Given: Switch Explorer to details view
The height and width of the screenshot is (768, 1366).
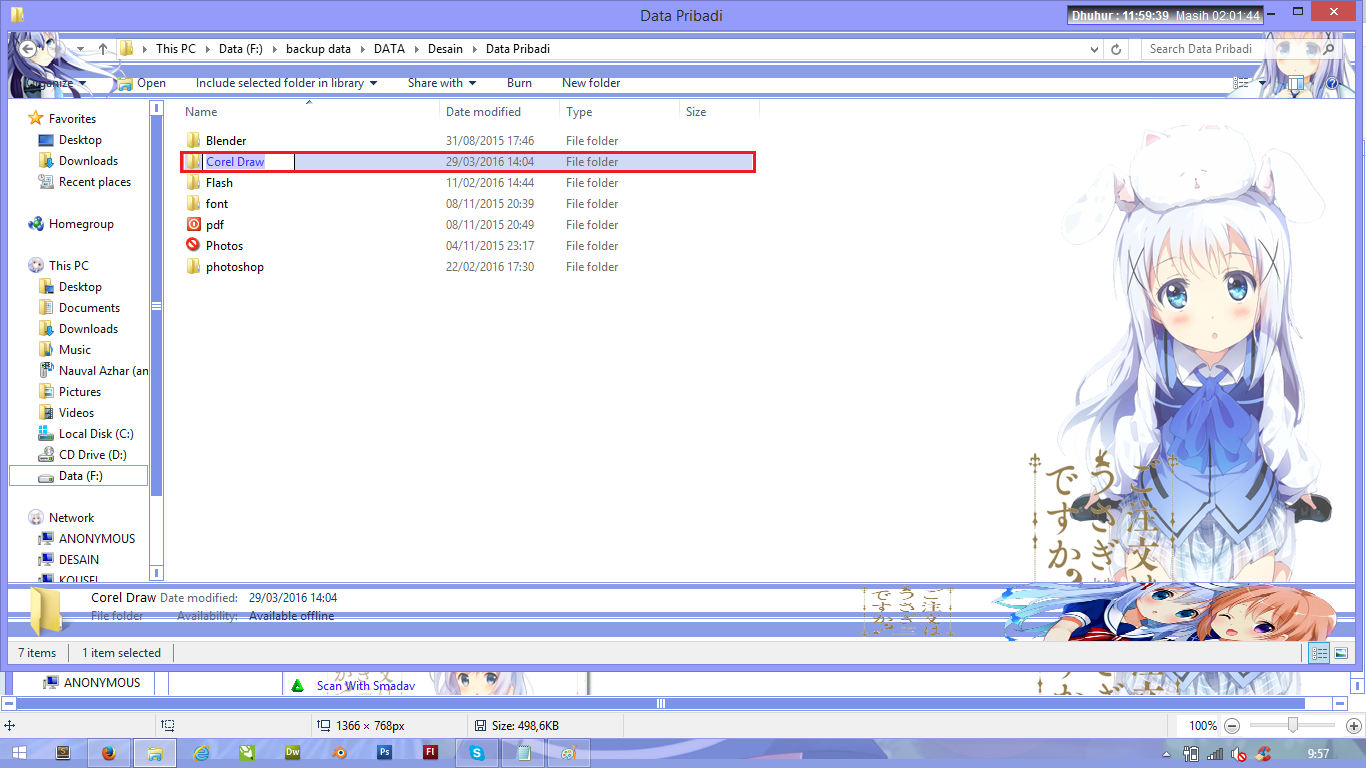Looking at the screenshot, I should point(1319,653).
